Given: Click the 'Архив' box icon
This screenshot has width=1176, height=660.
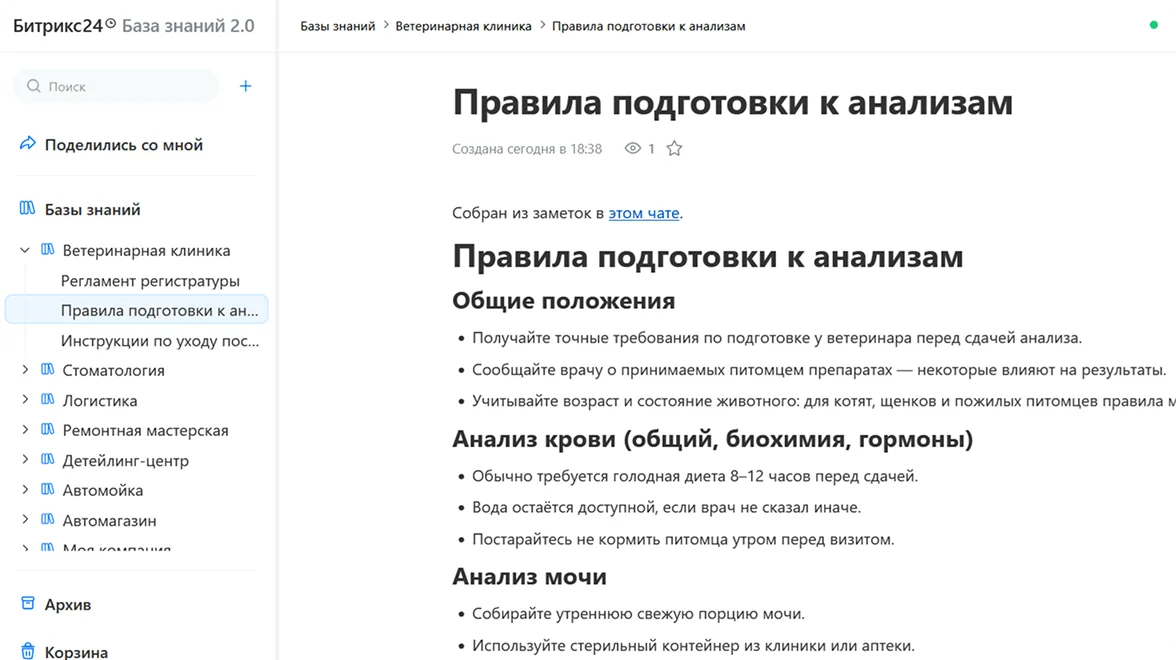Looking at the screenshot, I should [28, 603].
